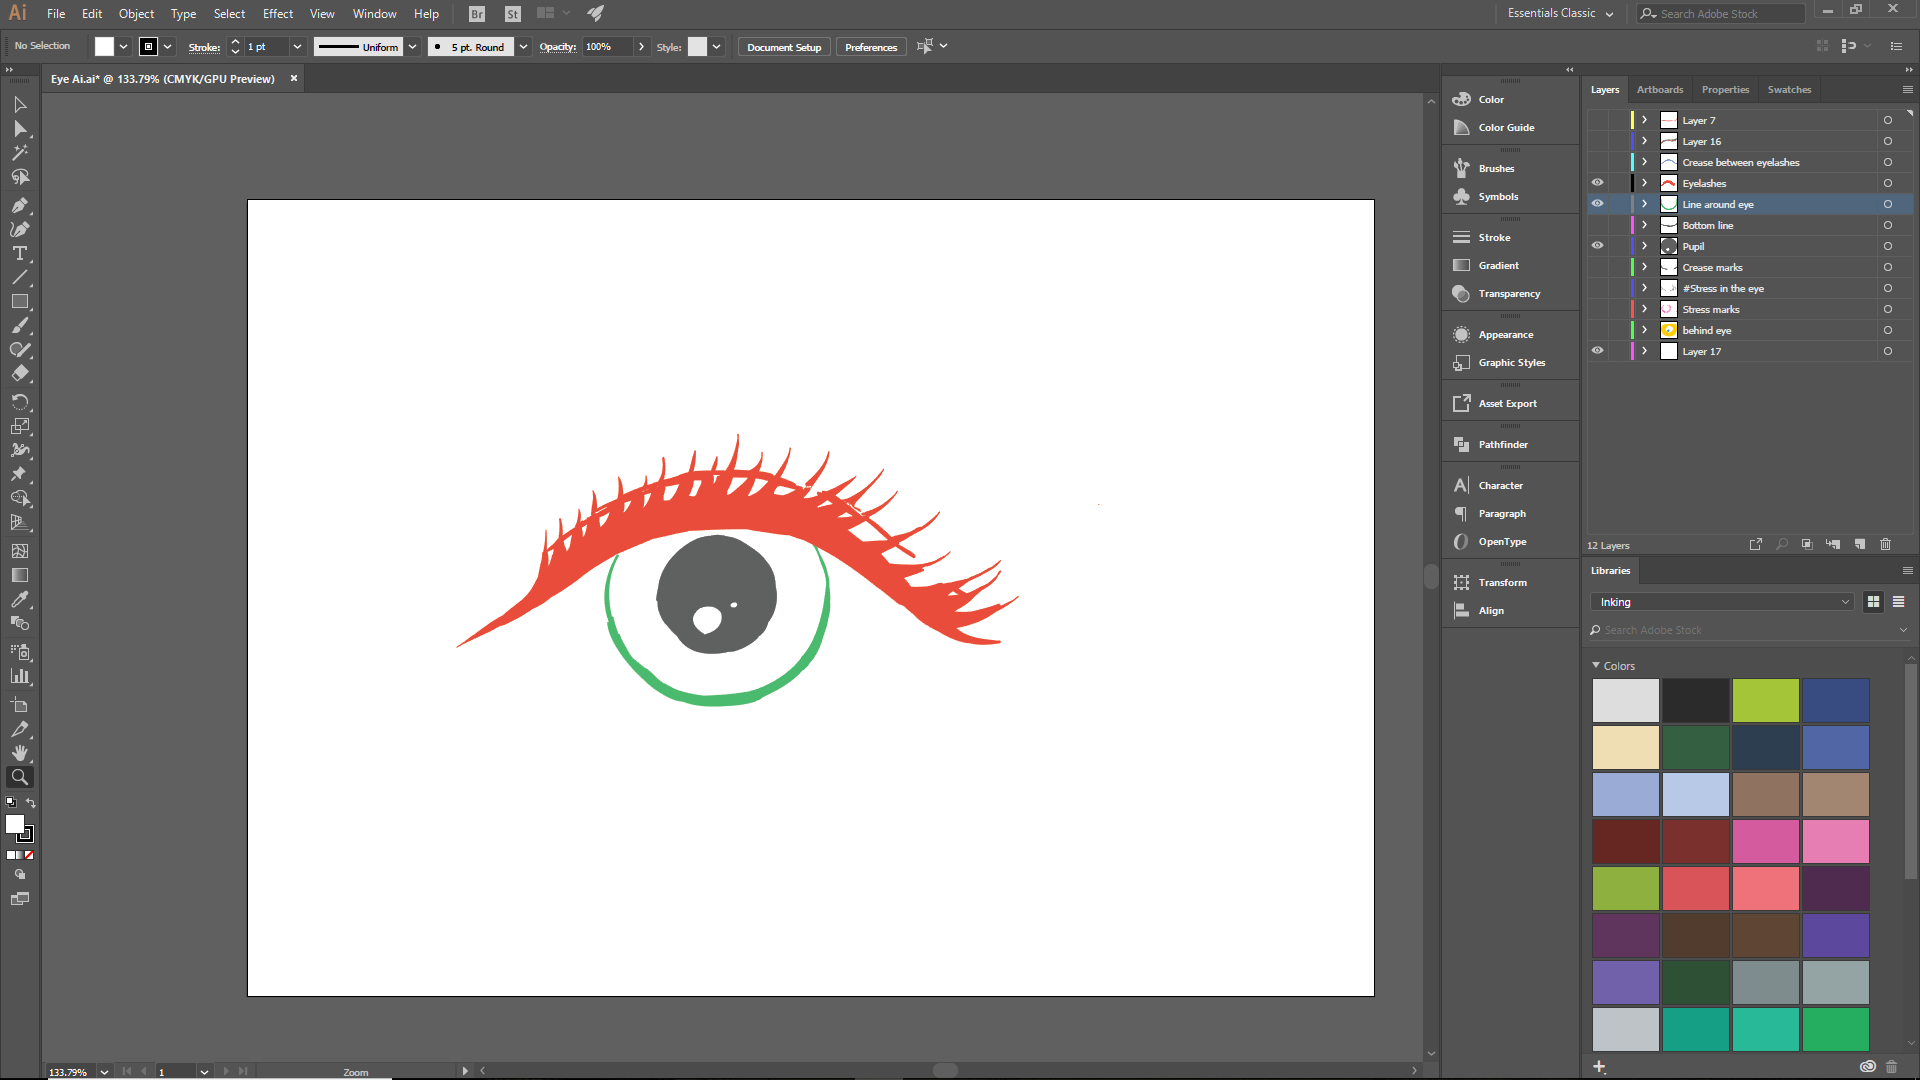1920x1080 pixels.
Task: Select the Type tool
Action: click(x=19, y=253)
